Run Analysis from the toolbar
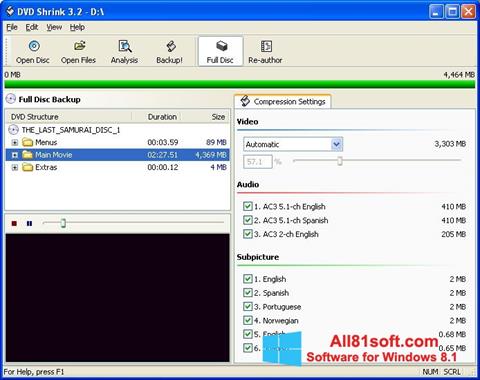The height and width of the screenshot is (380, 480). coord(125,46)
